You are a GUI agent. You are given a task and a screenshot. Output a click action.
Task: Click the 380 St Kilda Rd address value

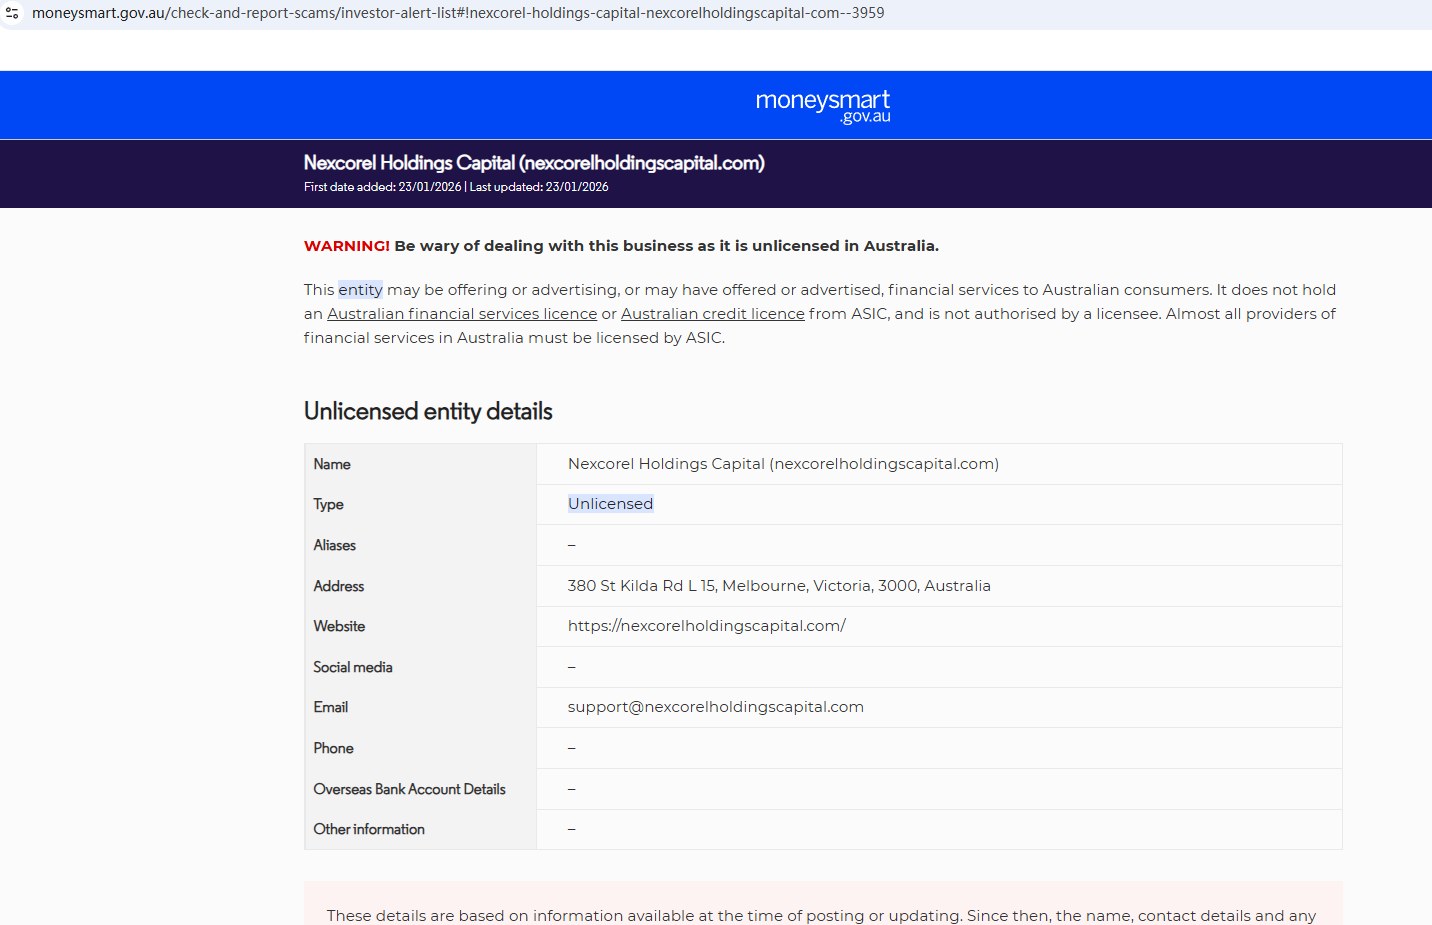click(779, 586)
